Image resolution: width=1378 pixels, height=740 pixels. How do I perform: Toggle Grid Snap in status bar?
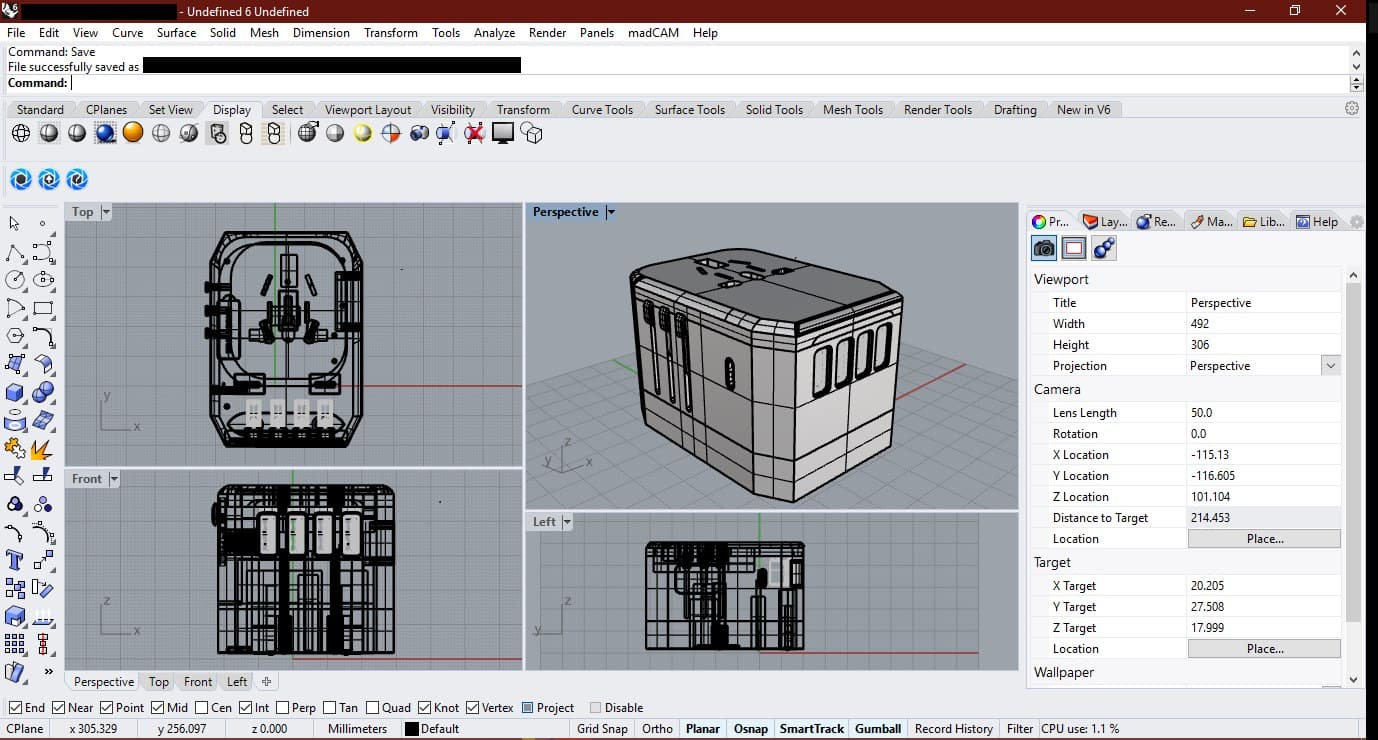(x=602, y=729)
